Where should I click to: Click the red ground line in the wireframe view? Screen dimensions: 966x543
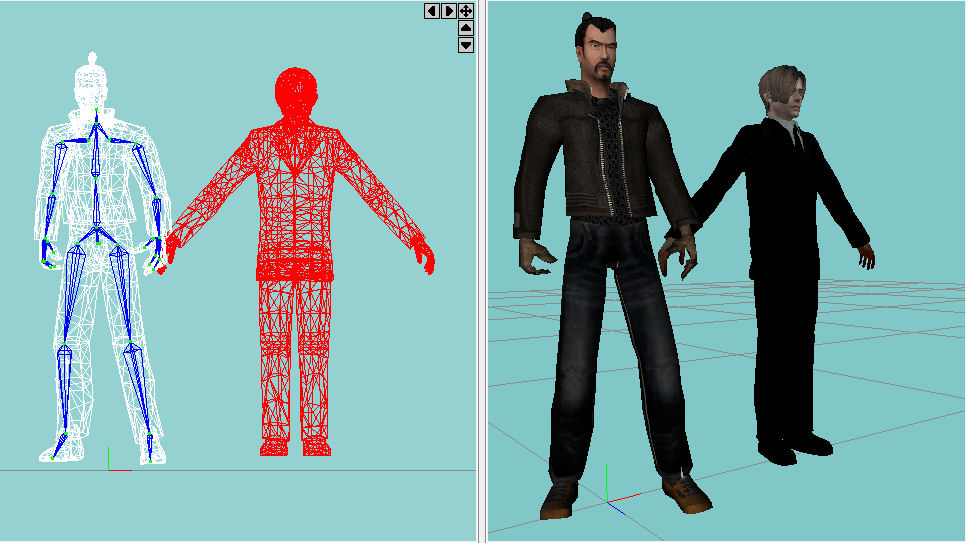pyautogui.click(x=300, y=470)
